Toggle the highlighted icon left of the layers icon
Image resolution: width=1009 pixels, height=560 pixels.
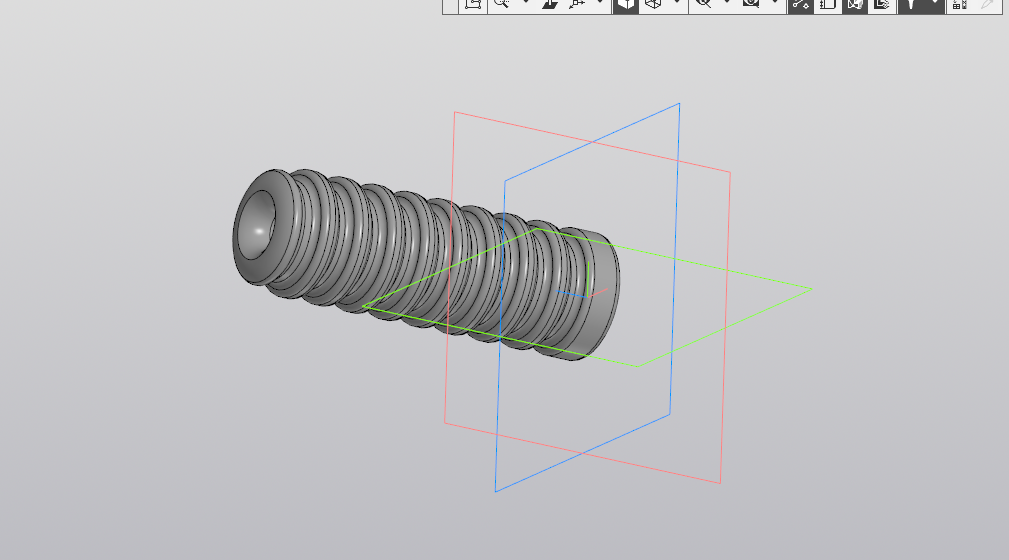click(855, 5)
